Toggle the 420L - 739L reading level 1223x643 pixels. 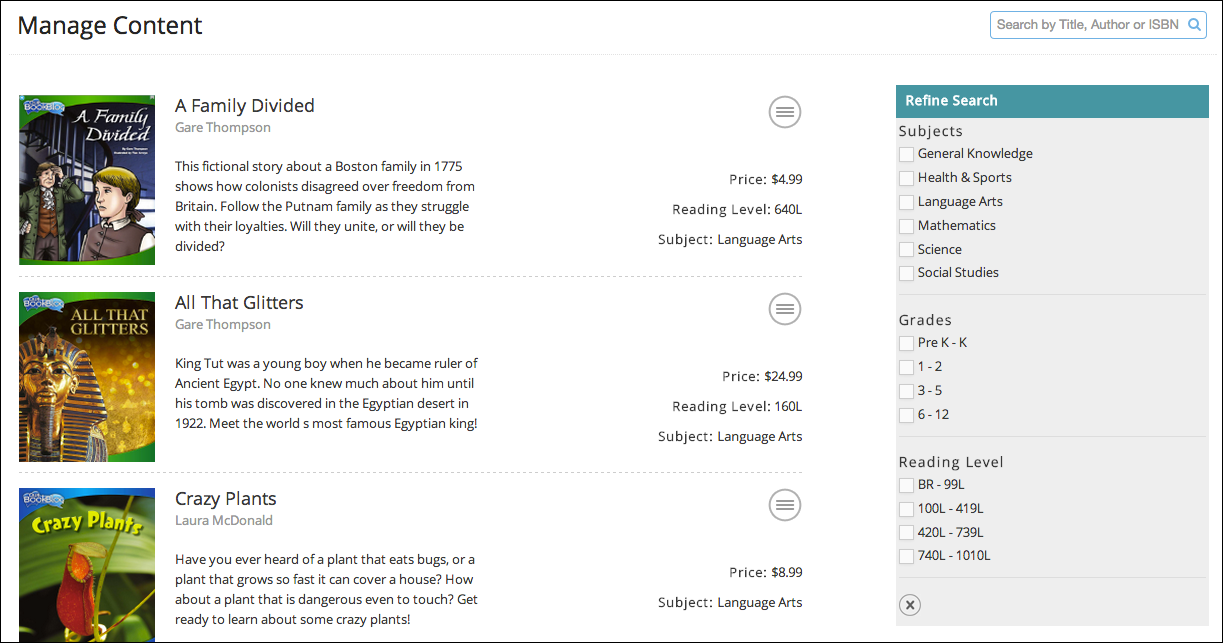pos(906,533)
